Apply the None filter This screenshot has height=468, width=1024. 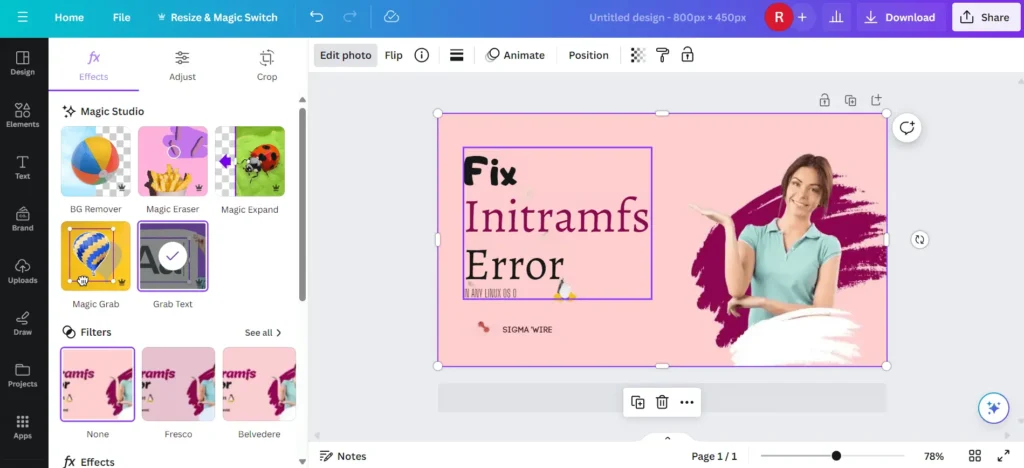[x=97, y=384]
